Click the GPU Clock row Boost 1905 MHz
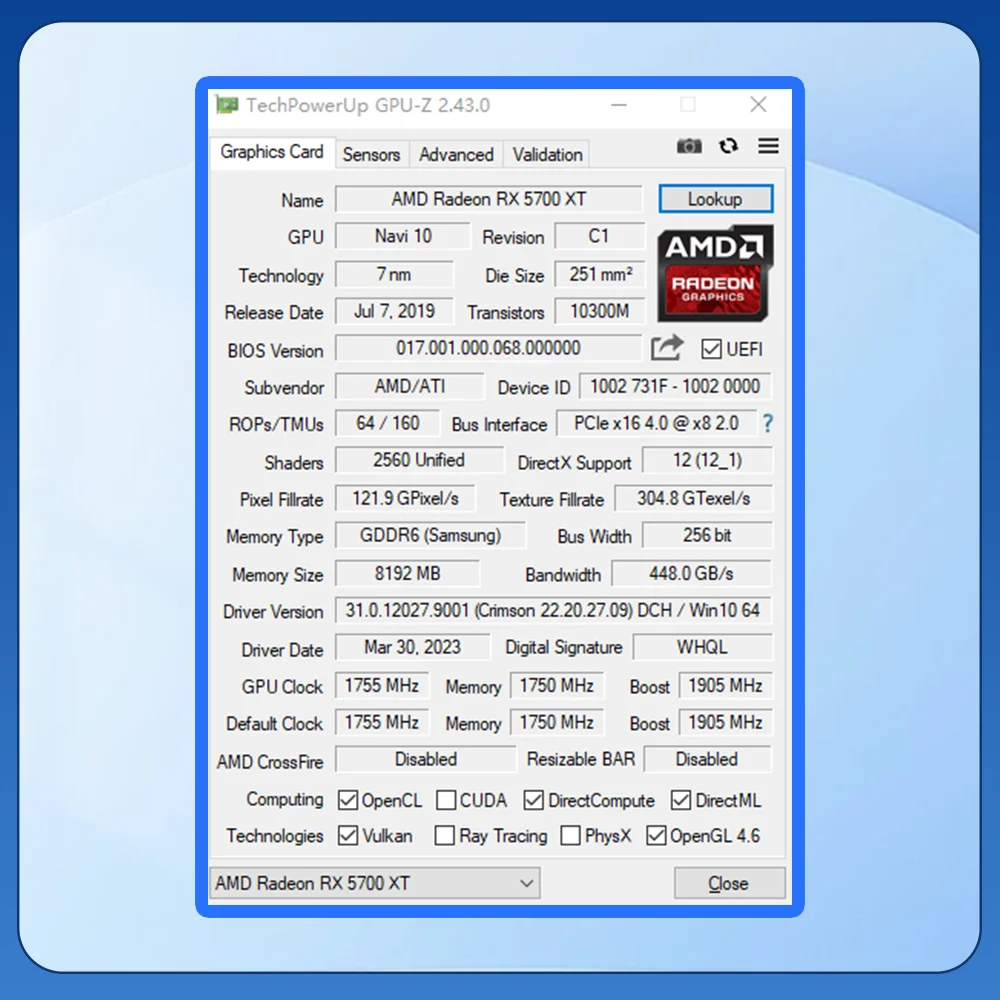The height and width of the screenshot is (1000, 1000). point(726,686)
